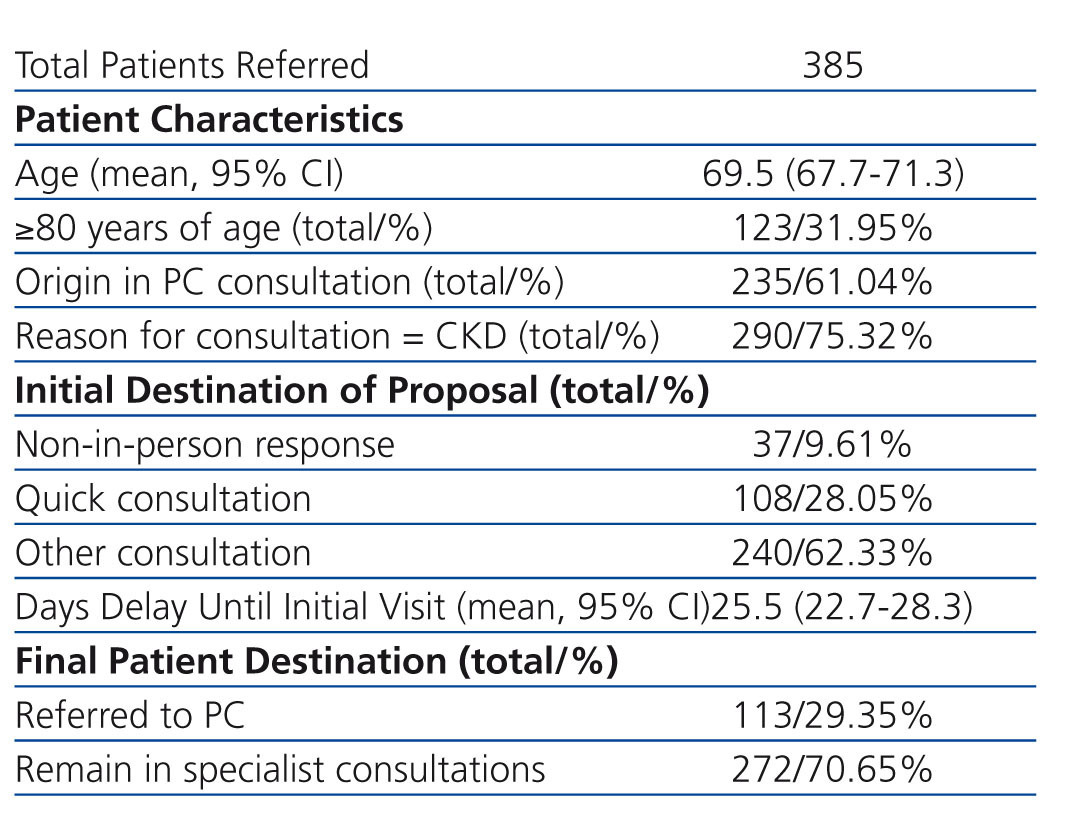Click the 290/75.32% value

pos(832,336)
